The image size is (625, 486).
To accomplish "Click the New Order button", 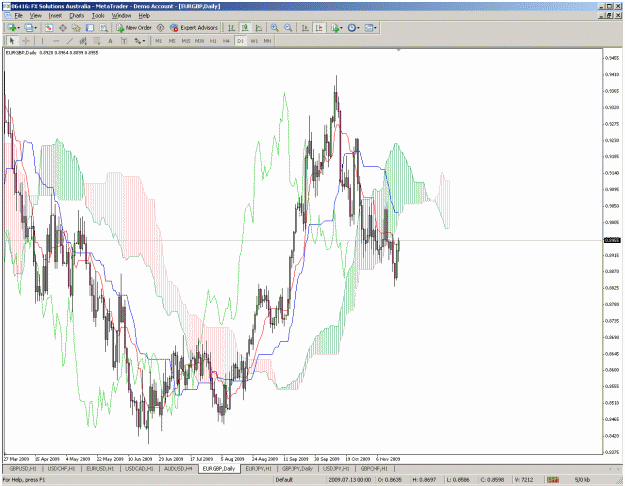I will pos(134,28).
